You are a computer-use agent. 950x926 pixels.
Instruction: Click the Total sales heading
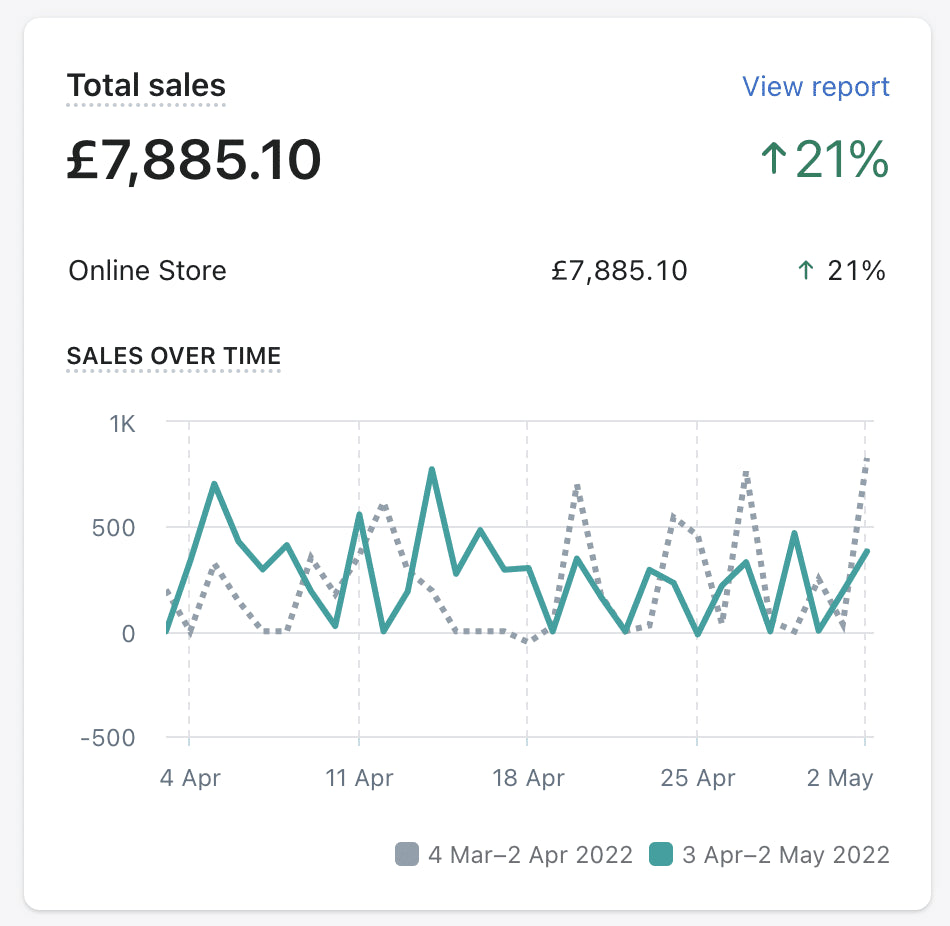click(146, 86)
